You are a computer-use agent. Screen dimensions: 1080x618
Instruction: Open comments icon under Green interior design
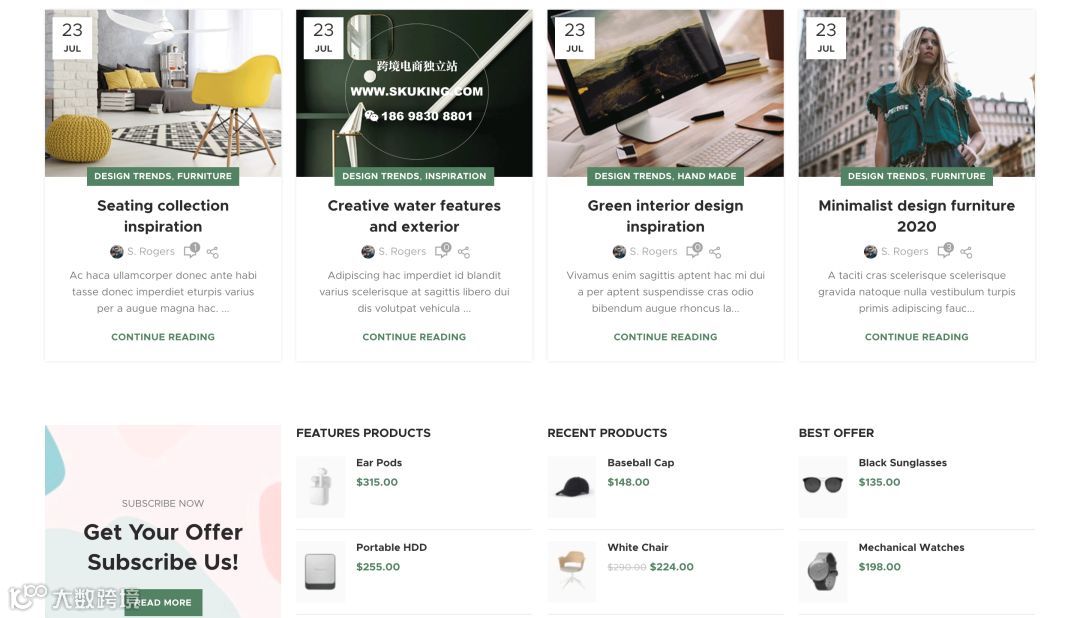[694, 251]
